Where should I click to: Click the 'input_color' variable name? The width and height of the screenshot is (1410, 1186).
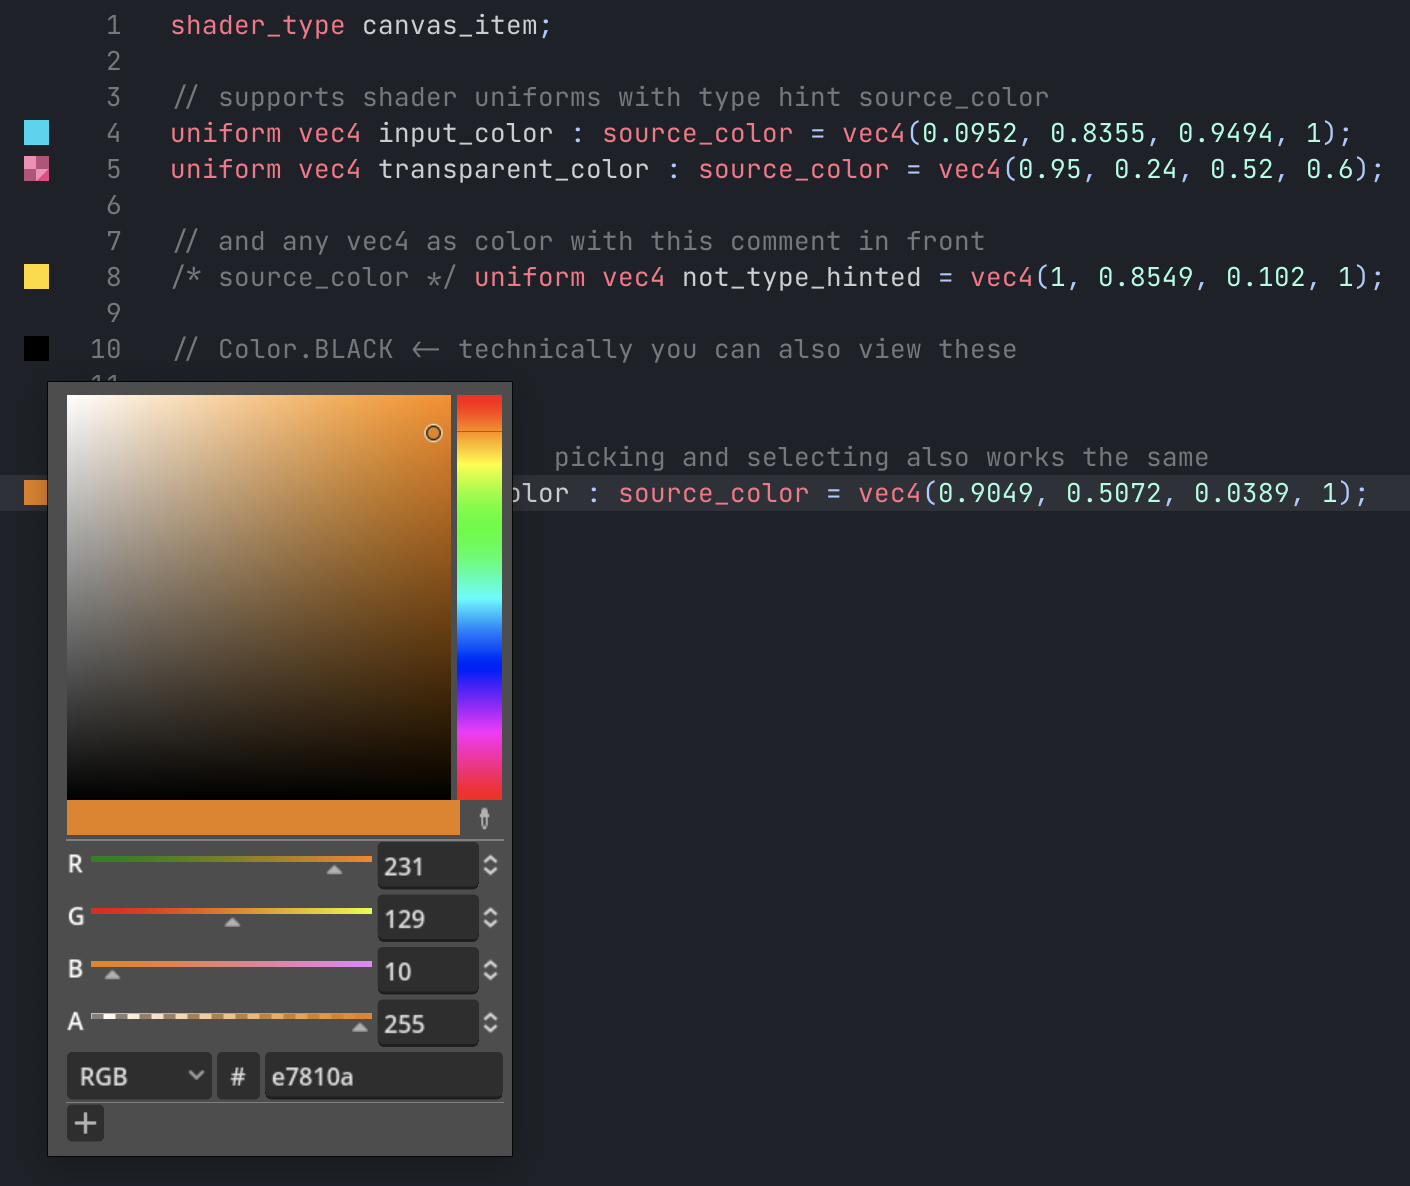(x=465, y=133)
